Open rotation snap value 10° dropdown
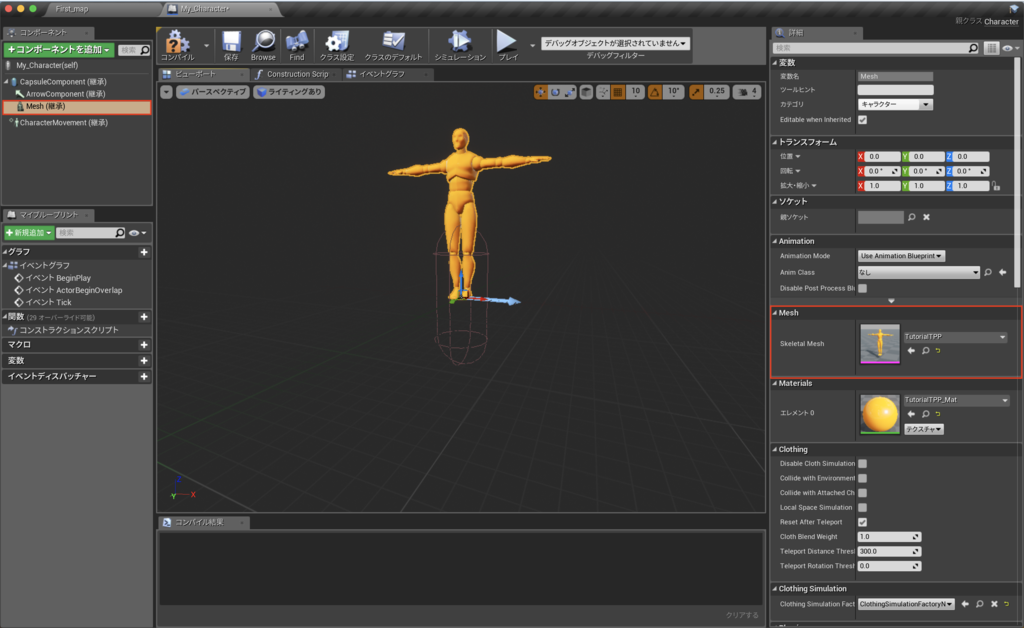The height and width of the screenshot is (628, 1024). point(673,92)
